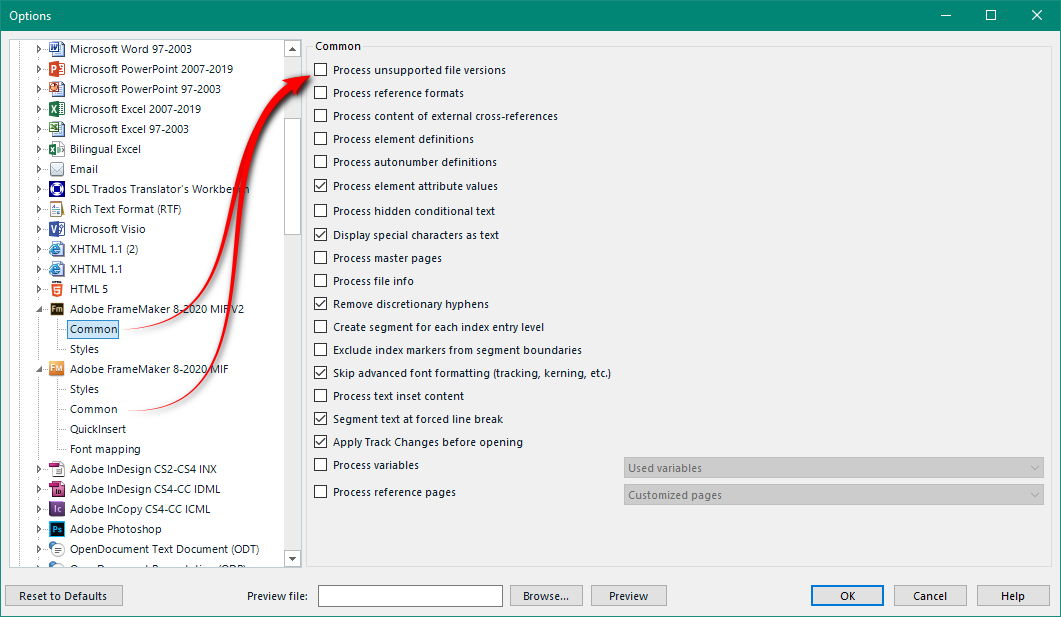The height and width of the screenshot is (617, 1061).
Task: Expand the Adobe InDesign CS2-CS4 INX node
Action: coord(39,469)
